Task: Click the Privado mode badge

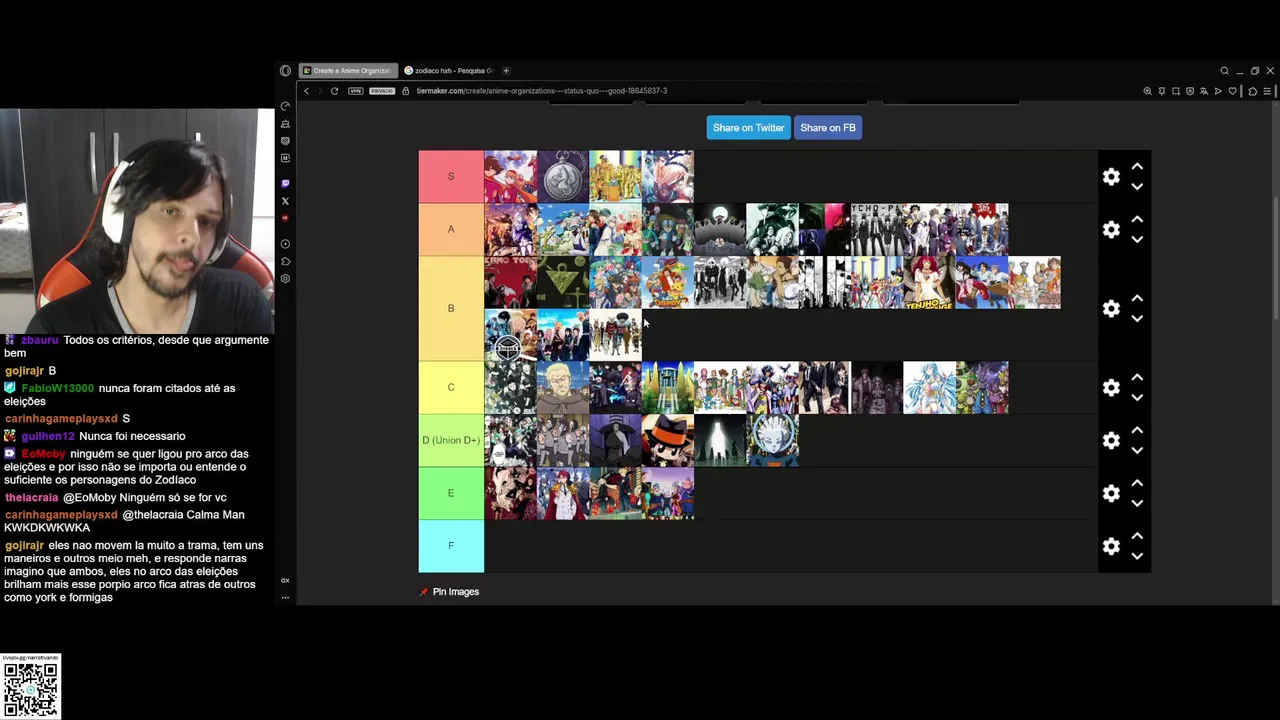Action: coord(382,91)
